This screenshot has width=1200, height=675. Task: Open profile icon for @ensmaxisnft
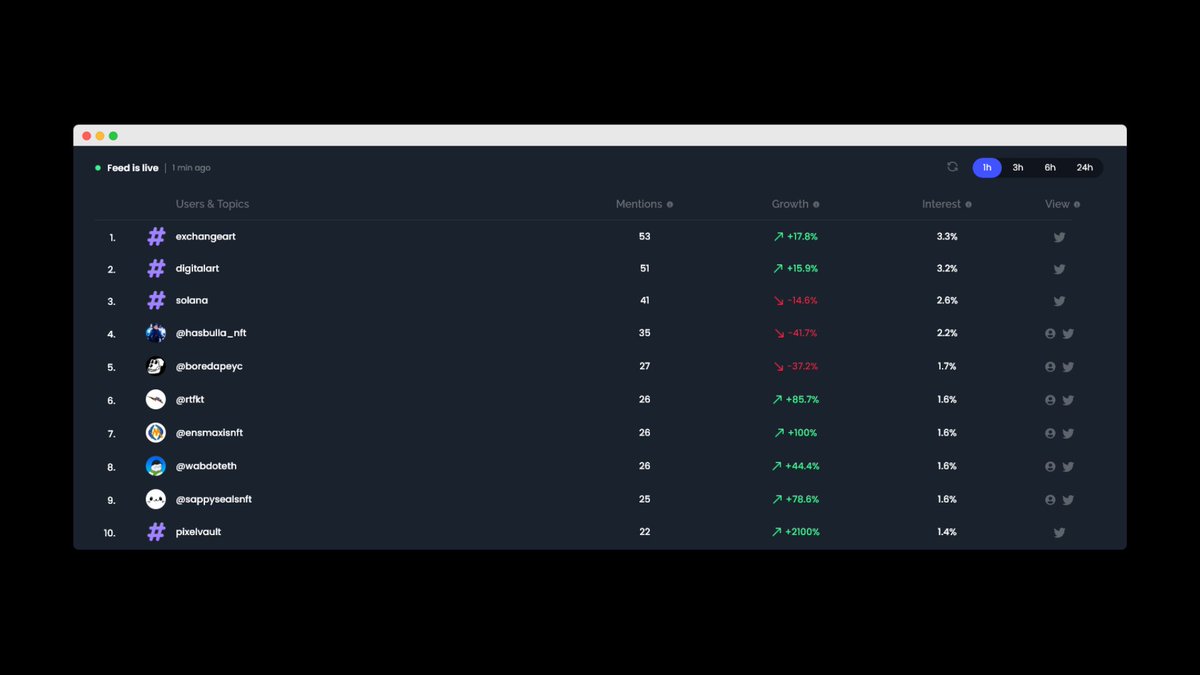[1050, 433]
